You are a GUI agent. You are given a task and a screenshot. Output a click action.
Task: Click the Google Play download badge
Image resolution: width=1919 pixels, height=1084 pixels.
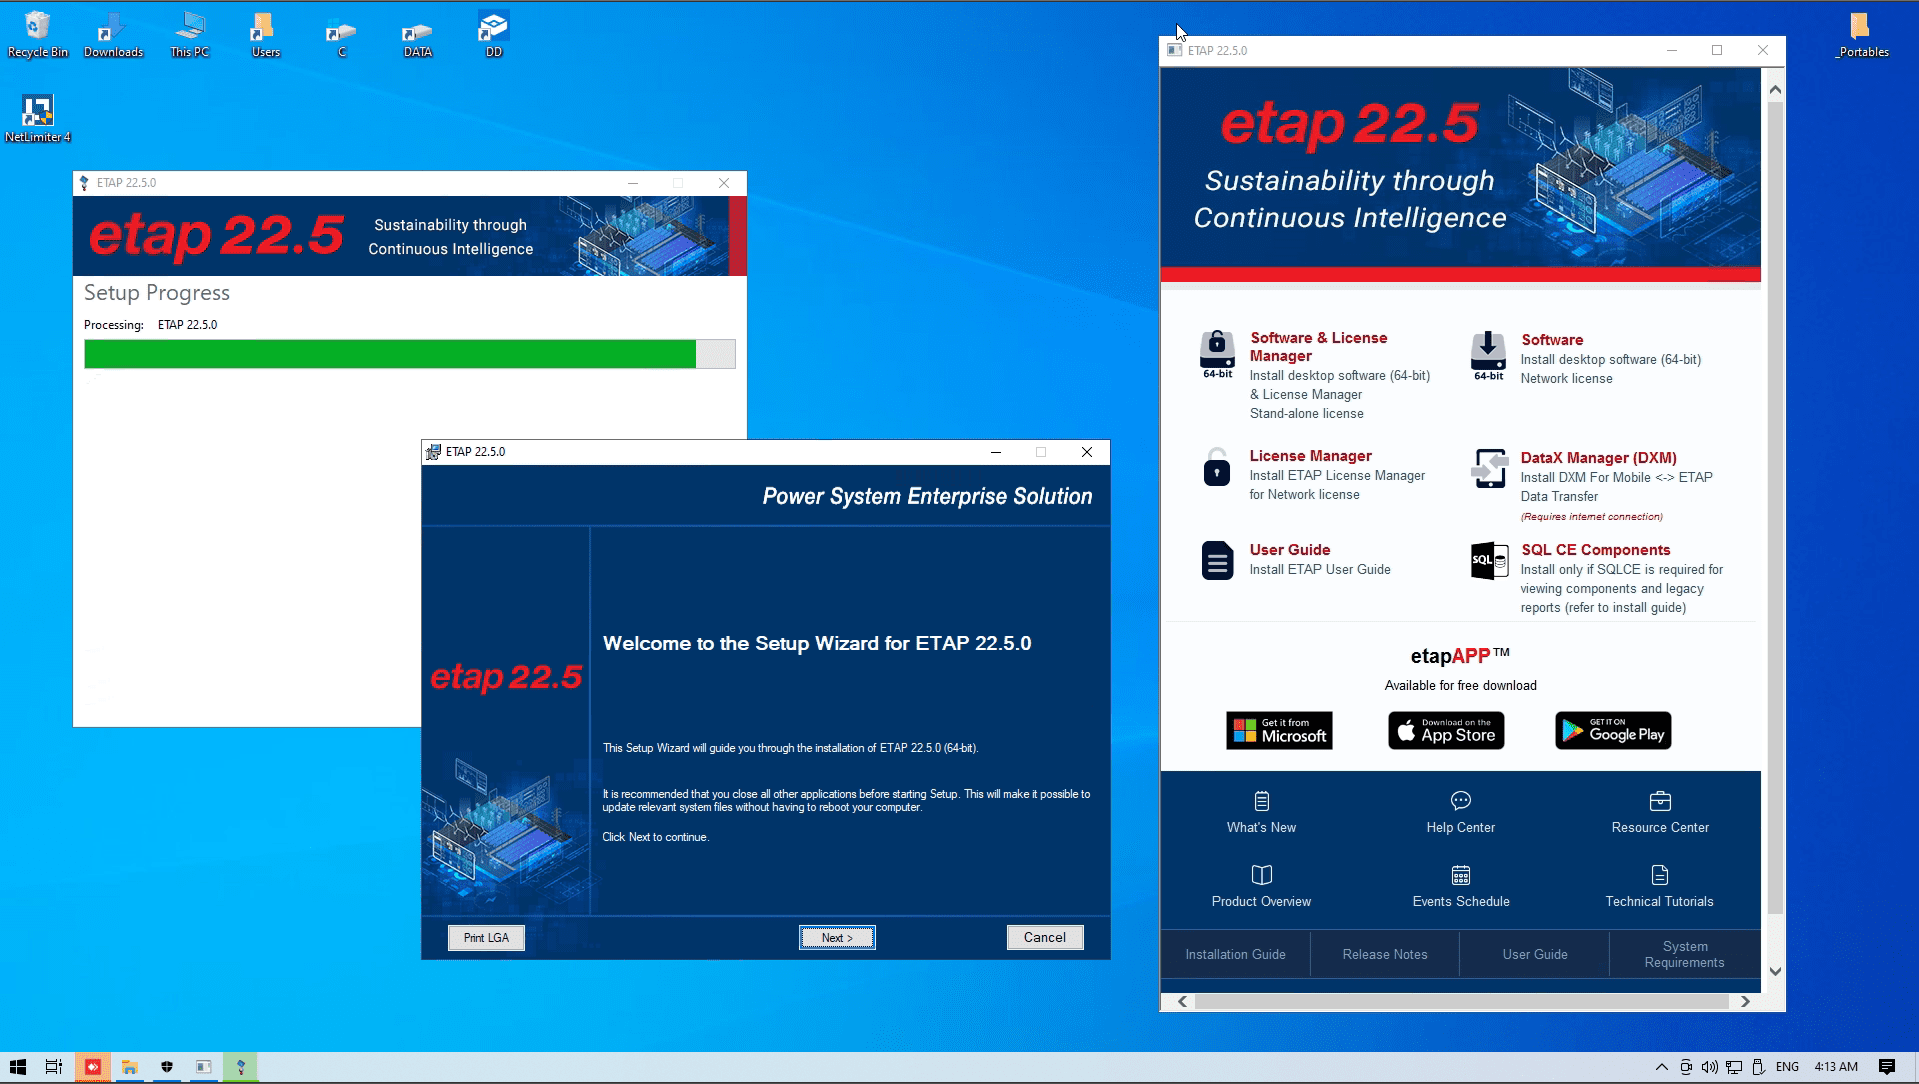pos(1613,731)
